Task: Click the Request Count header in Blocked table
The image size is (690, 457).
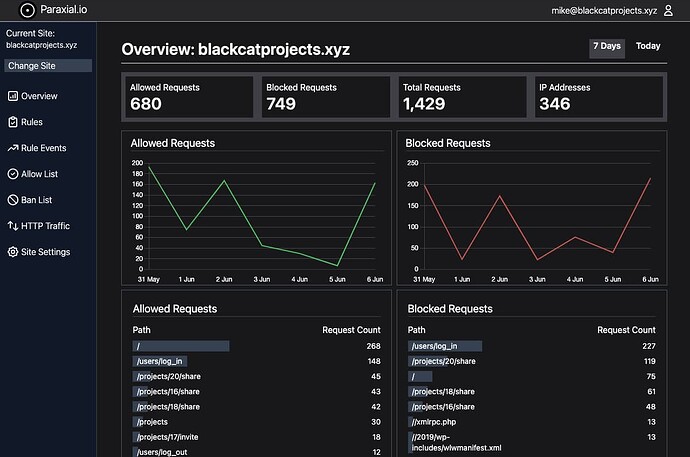Action: point(626,330)
